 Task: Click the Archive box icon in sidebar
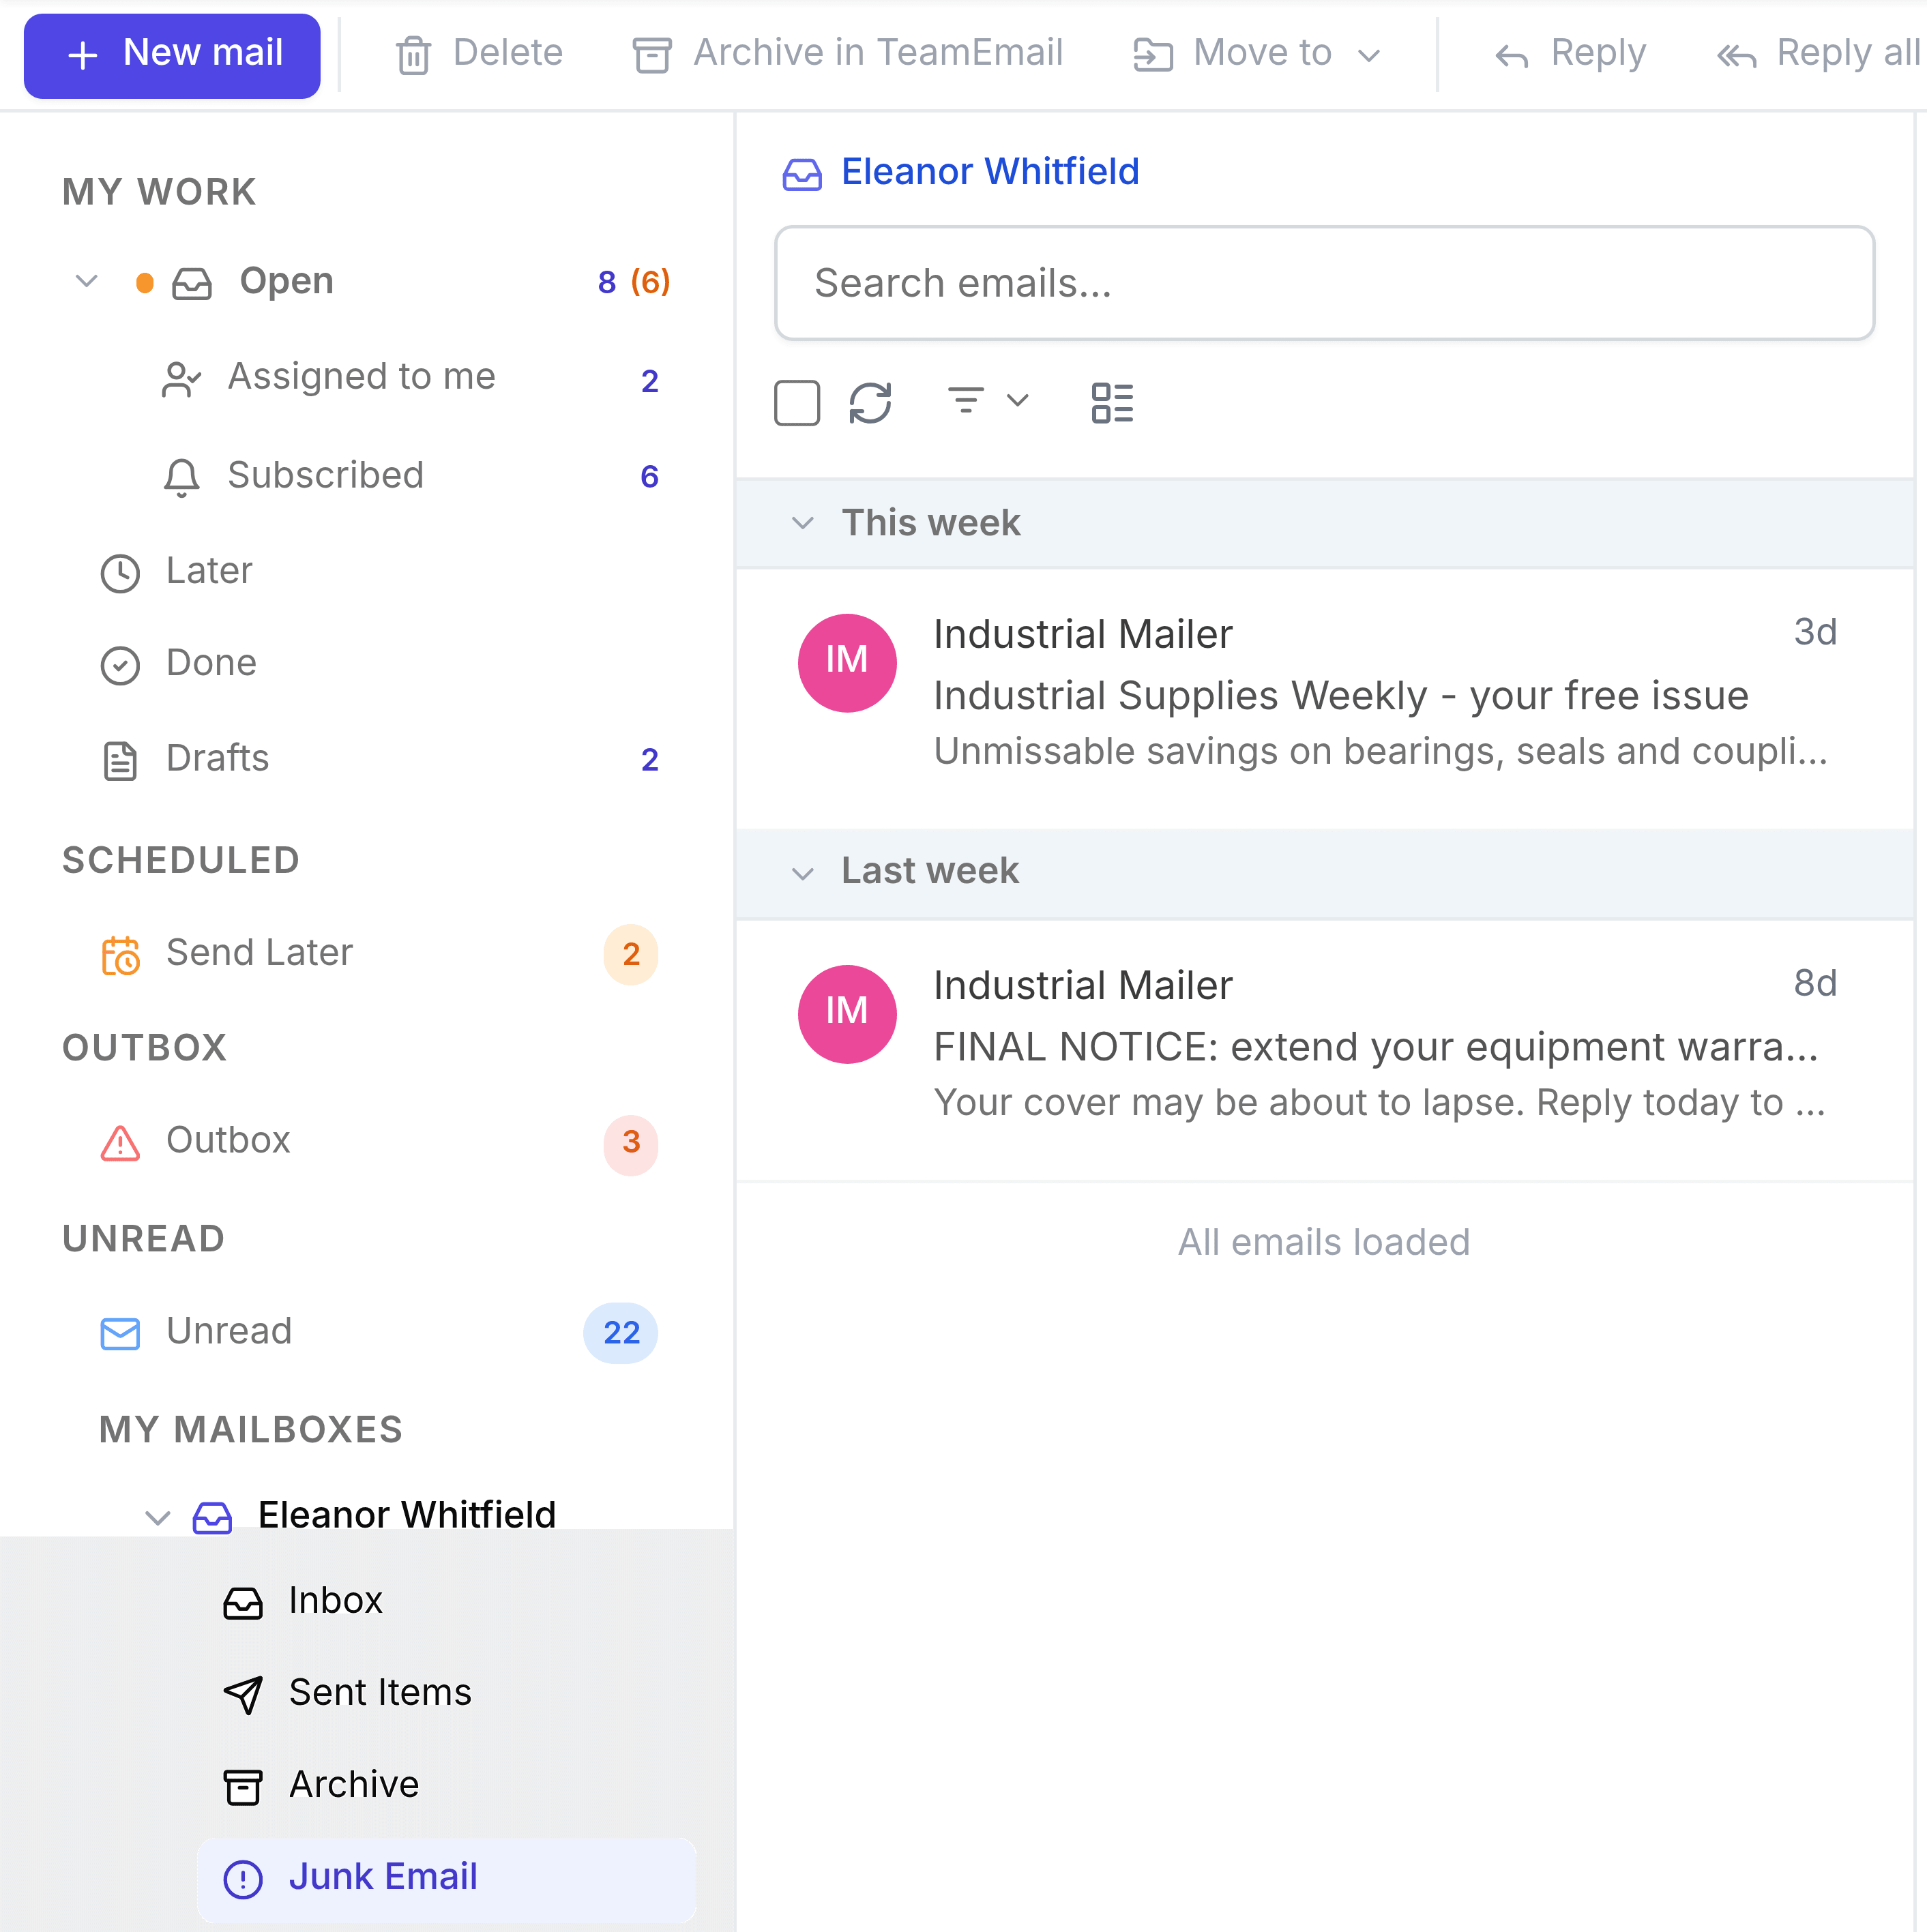[x=242, y=1787]
